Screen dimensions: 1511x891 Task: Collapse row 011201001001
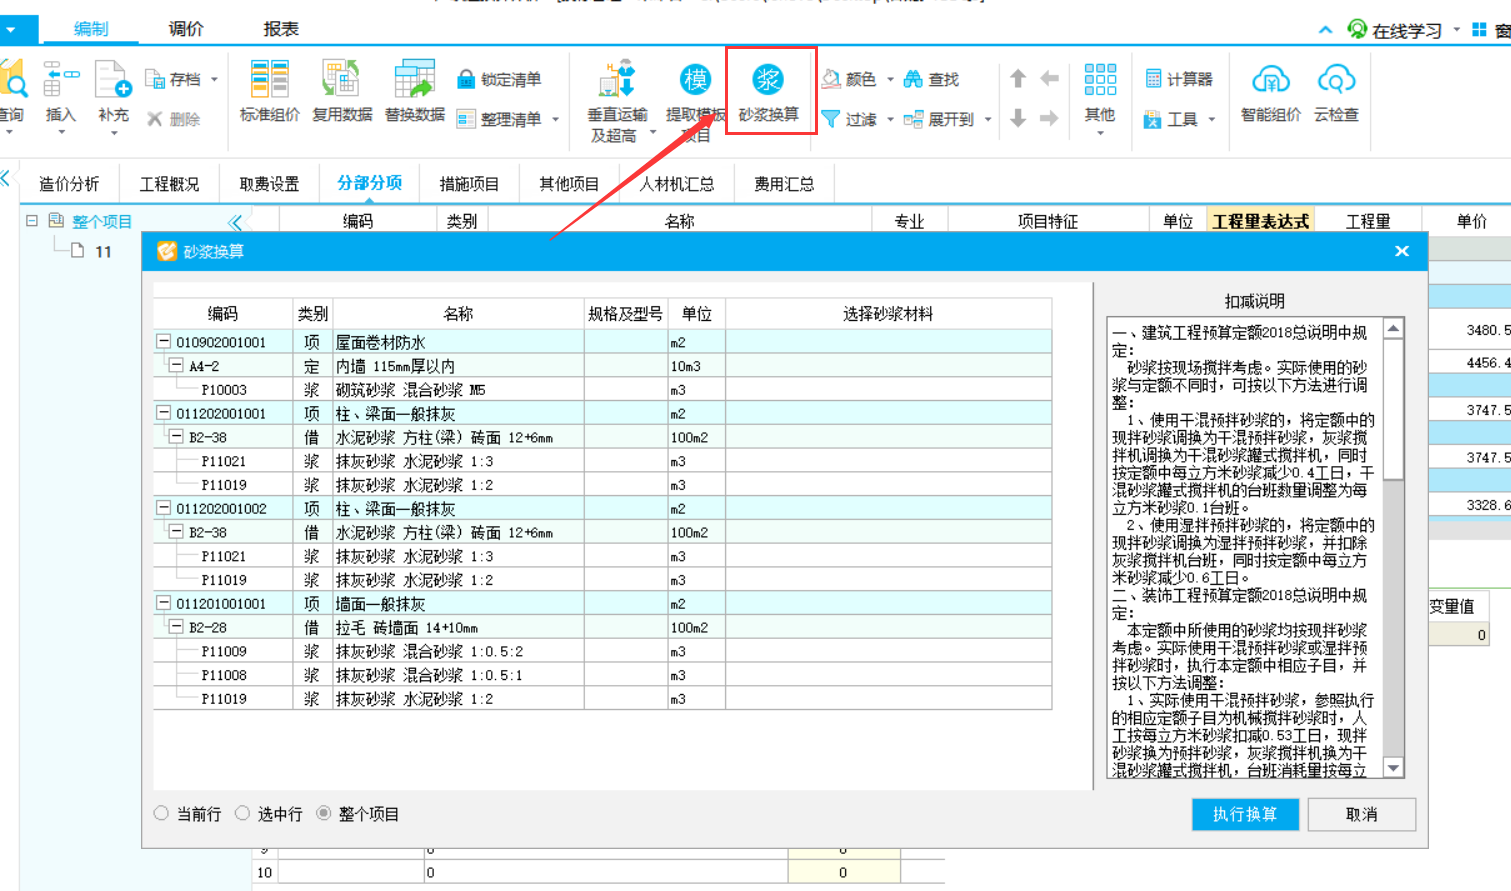tap(163, 602)
